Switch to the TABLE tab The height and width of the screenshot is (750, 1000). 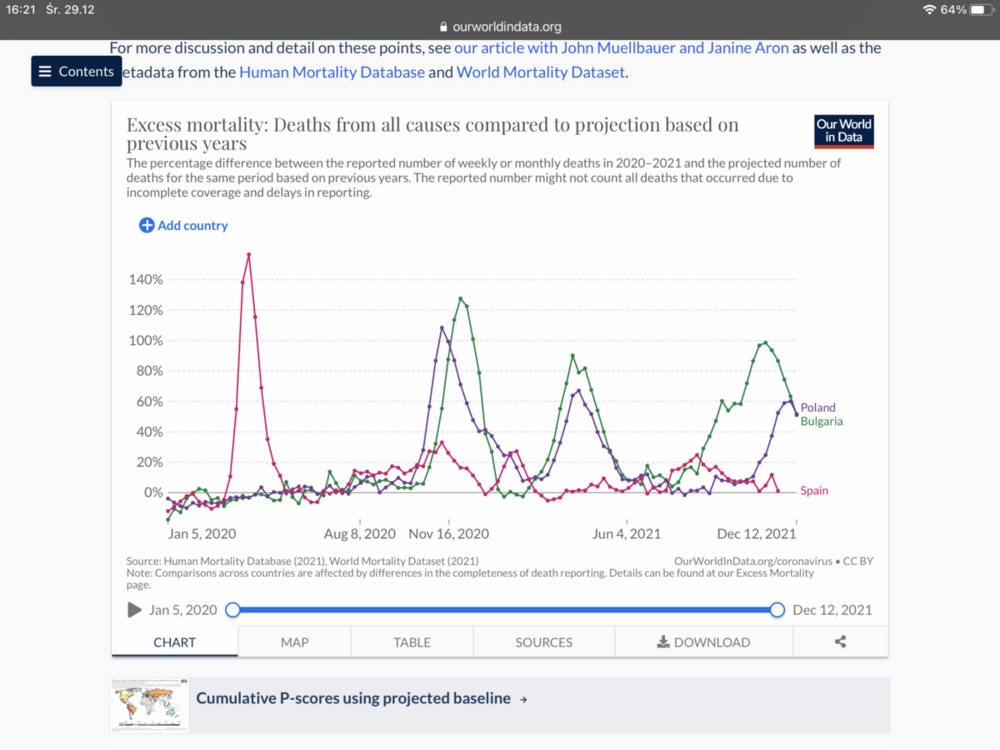412,642
